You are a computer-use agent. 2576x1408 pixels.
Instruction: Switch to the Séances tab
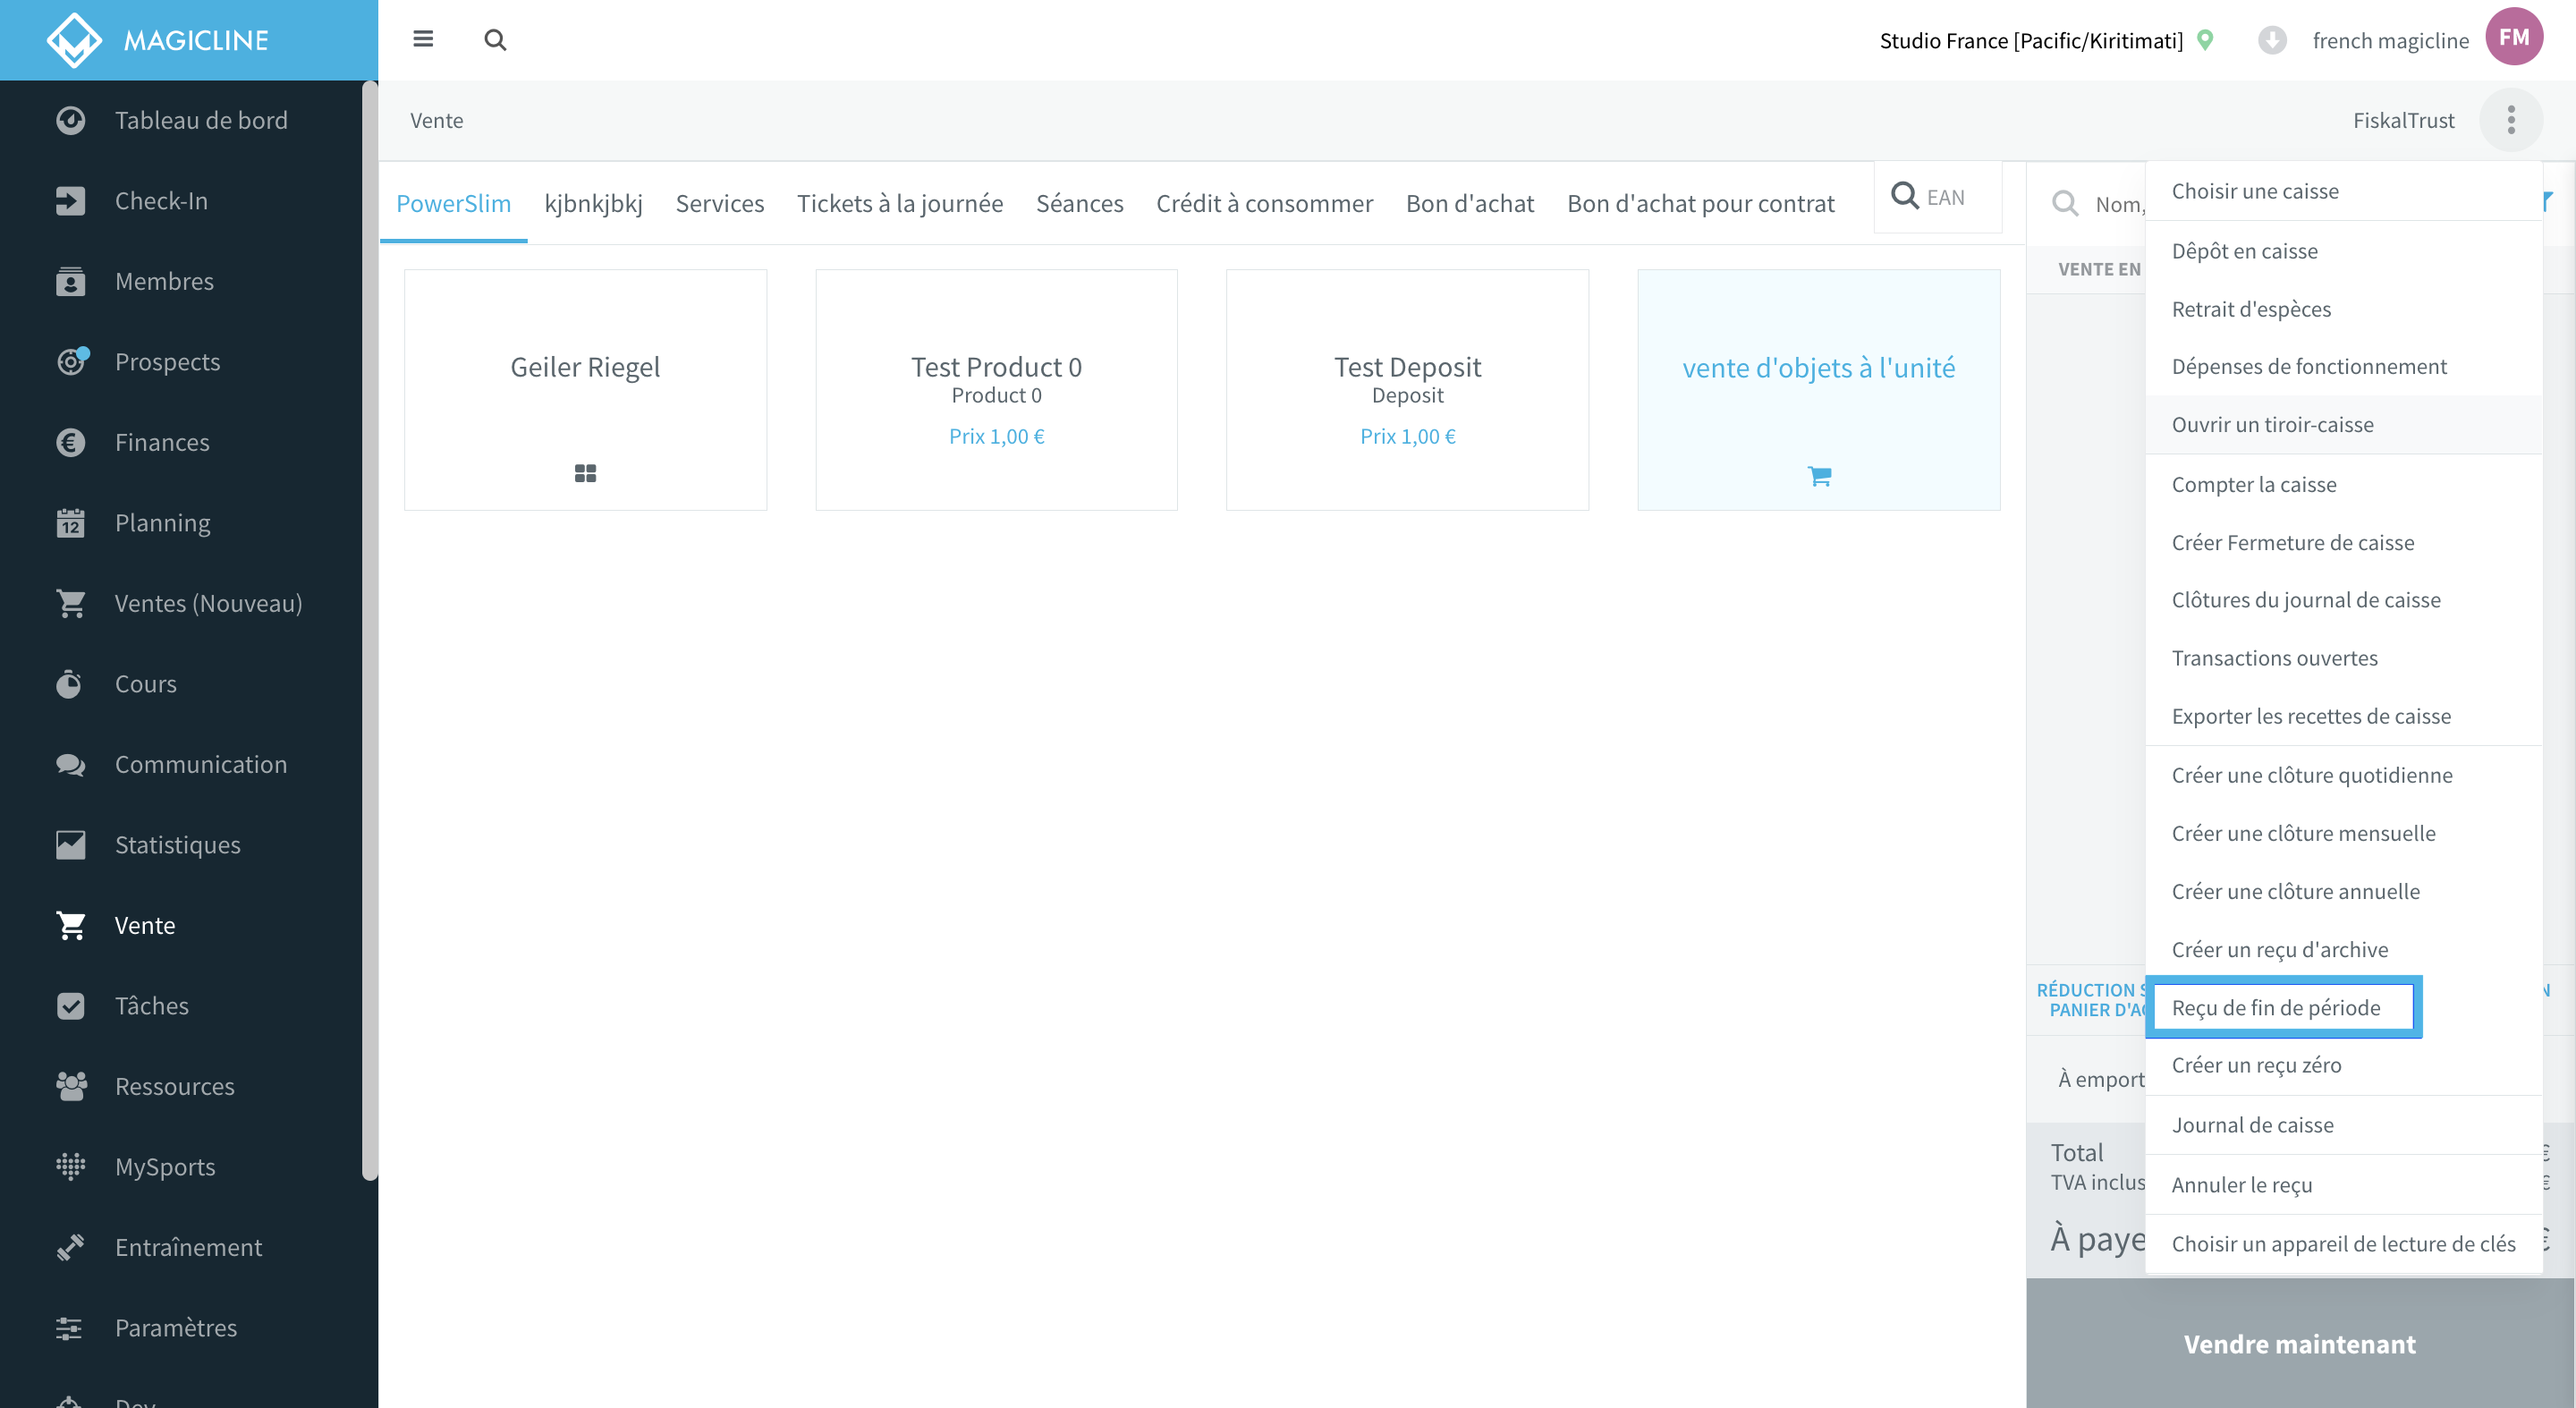(1079, 203)
